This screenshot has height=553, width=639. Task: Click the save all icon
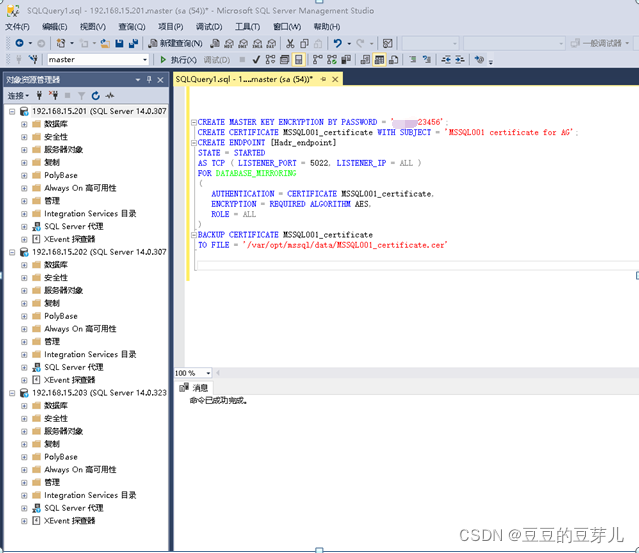pos(133,43)
